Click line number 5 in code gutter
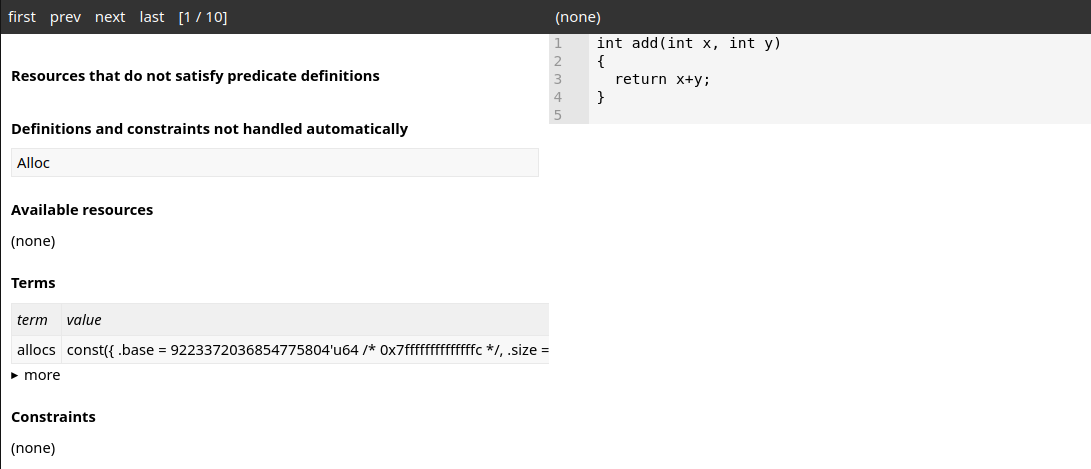This screenshot has width=1091, height=469. [x=557, y=115]
